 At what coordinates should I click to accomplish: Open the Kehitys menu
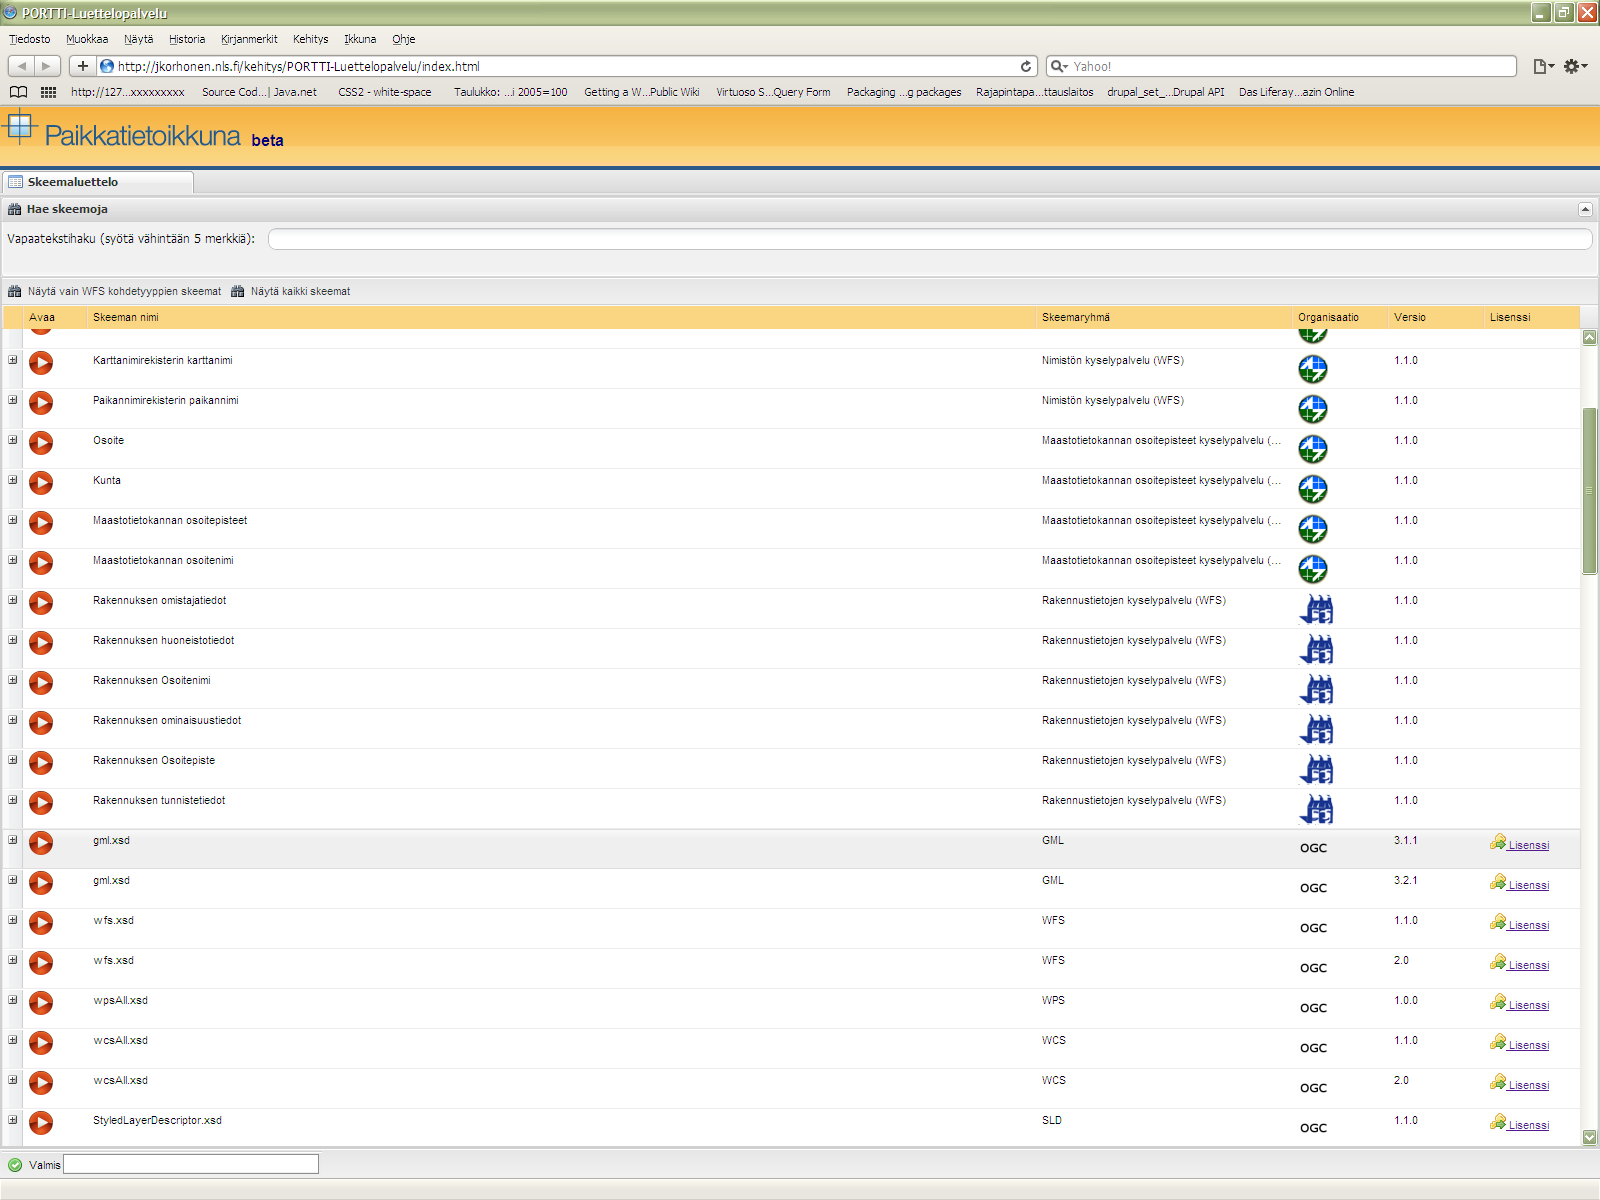311,39
